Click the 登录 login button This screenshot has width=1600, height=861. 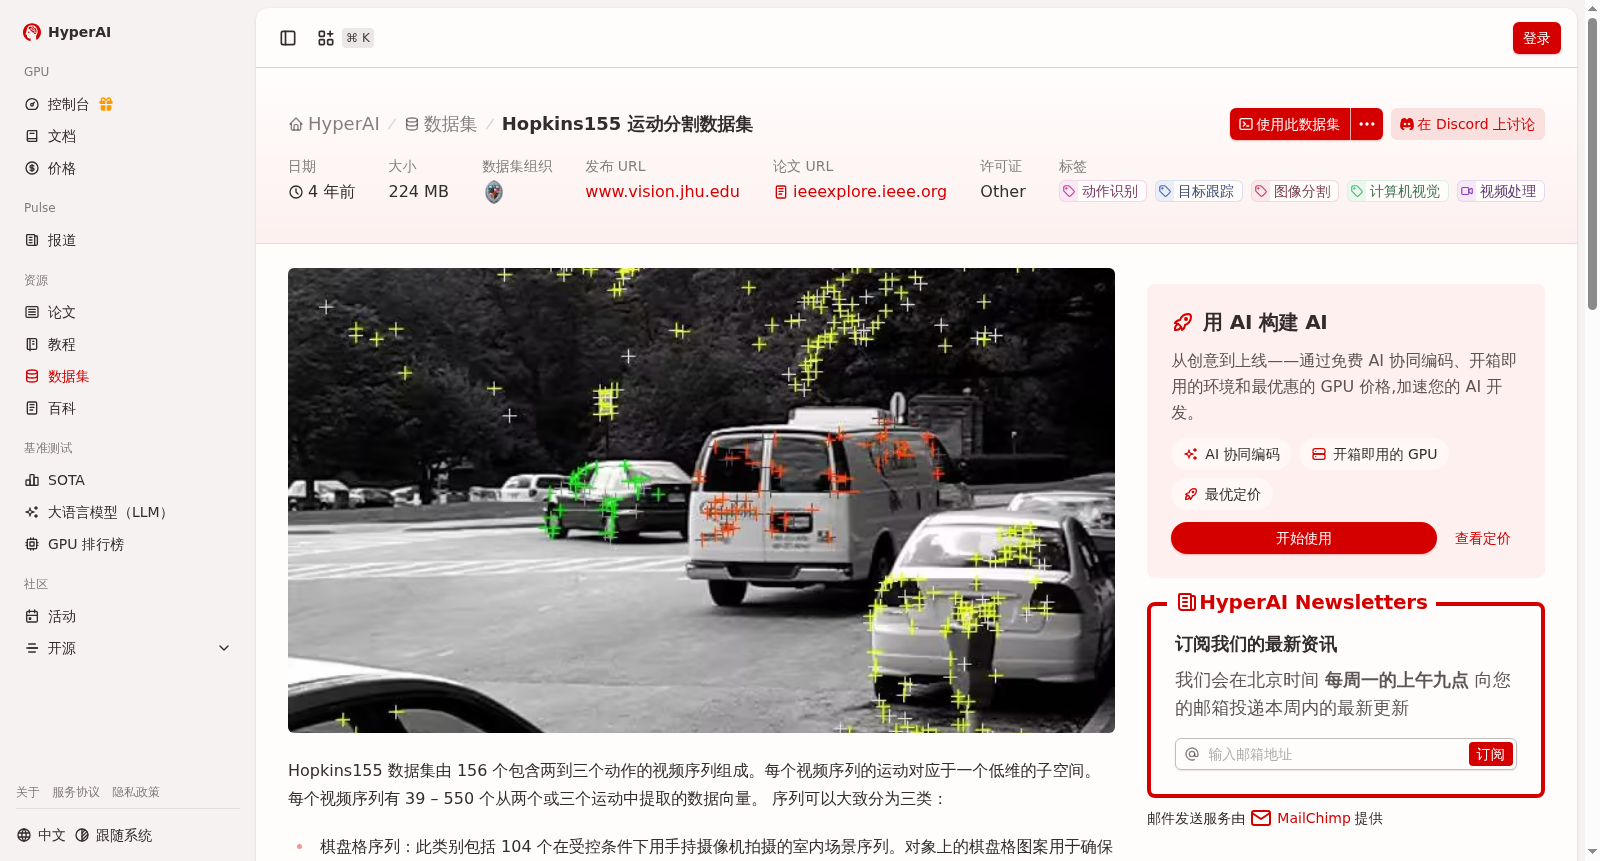tap(1536, 38)
